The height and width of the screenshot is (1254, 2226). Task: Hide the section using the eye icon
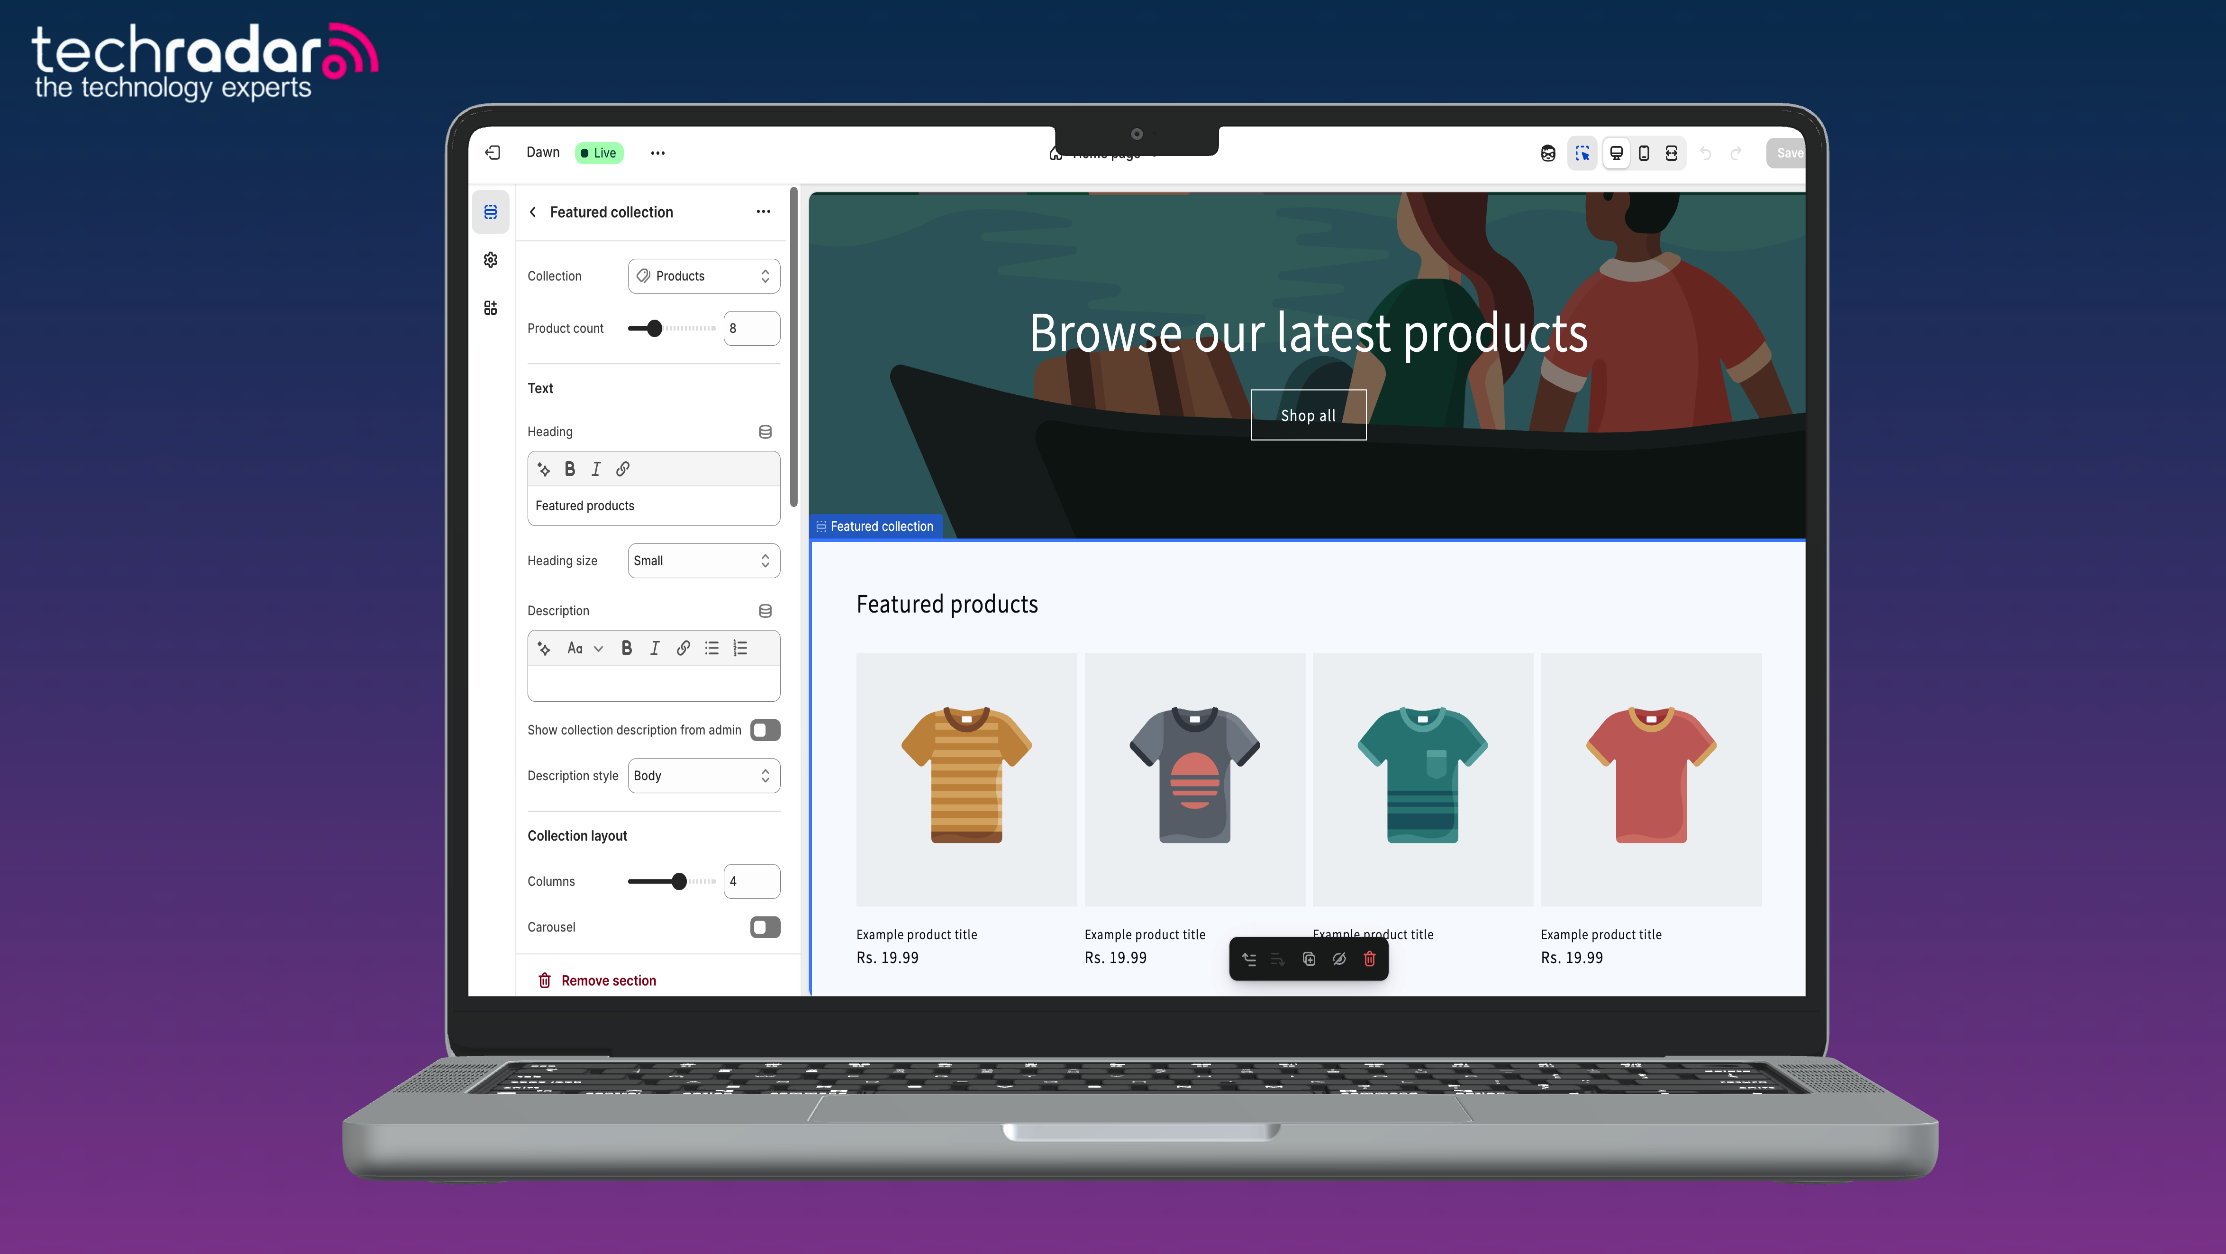pyautogui.click(x=1339, y=959)
